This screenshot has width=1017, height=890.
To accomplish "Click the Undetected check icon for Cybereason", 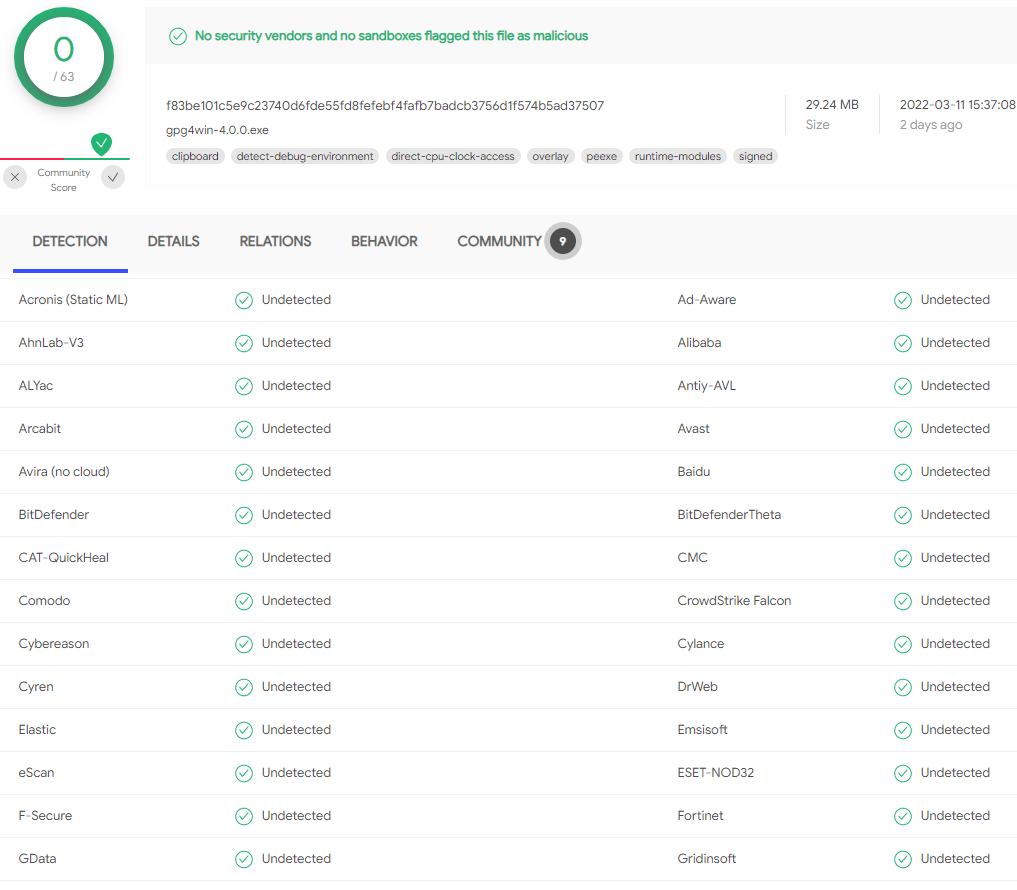I will (x=244, y=644).
